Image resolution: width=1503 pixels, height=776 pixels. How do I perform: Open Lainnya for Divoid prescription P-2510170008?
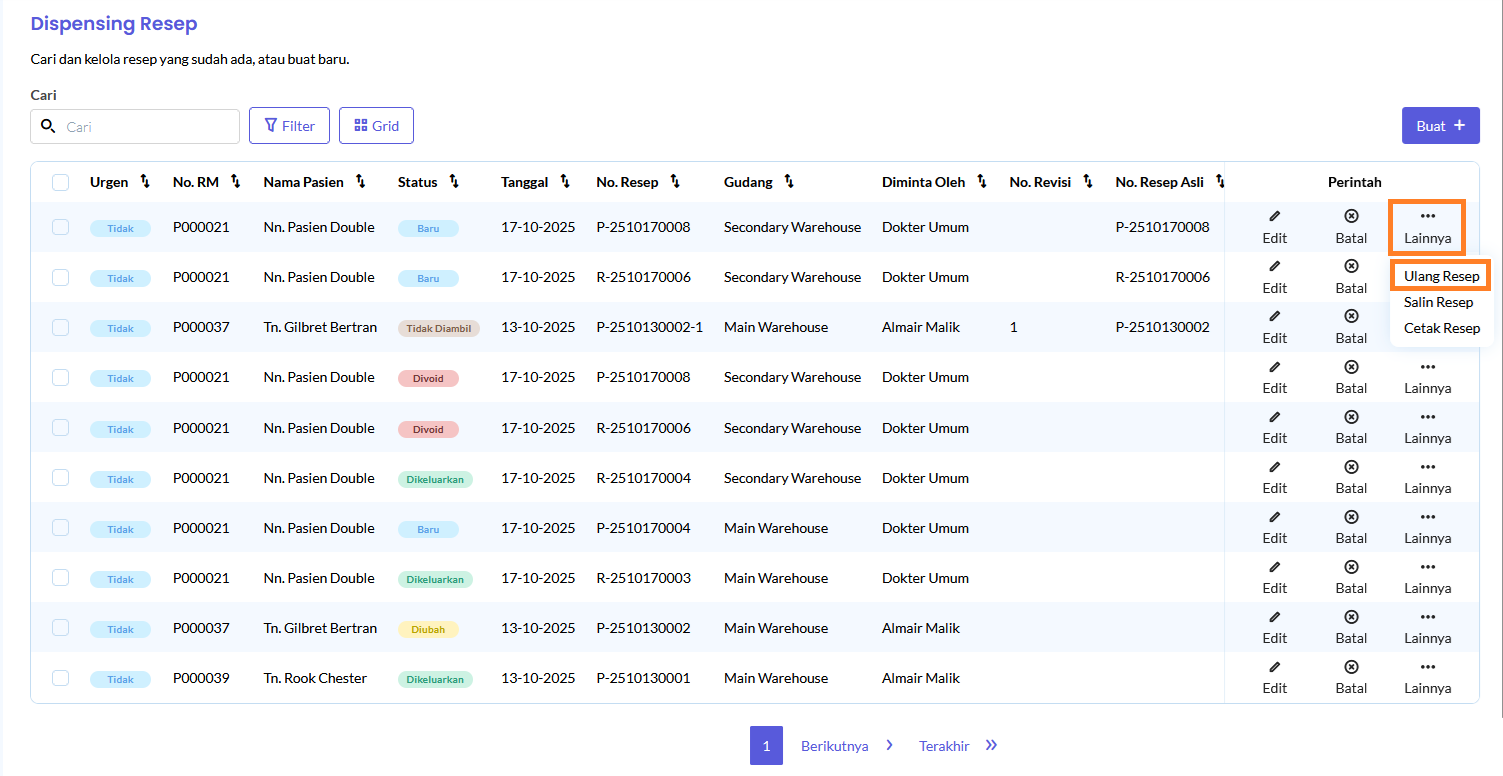(x=1427, y=377)
